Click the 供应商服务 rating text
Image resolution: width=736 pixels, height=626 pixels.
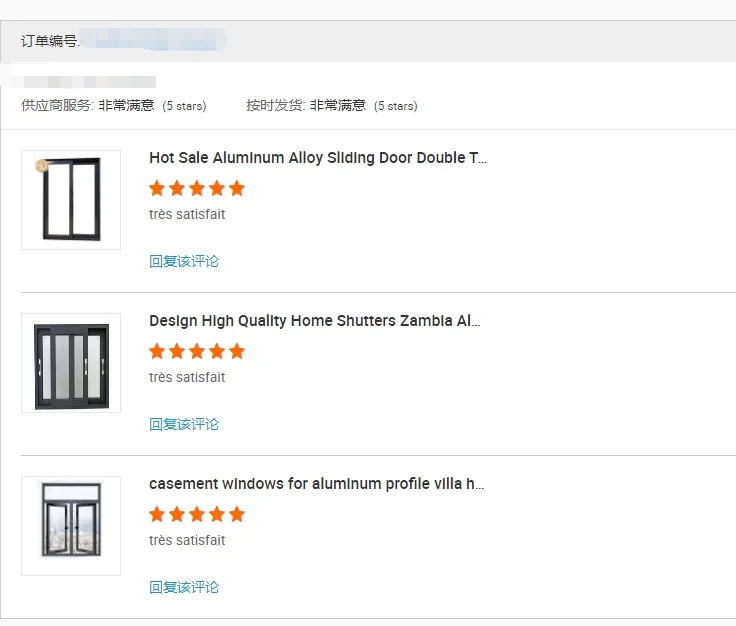pyautogui.click(x=88, y=105)
